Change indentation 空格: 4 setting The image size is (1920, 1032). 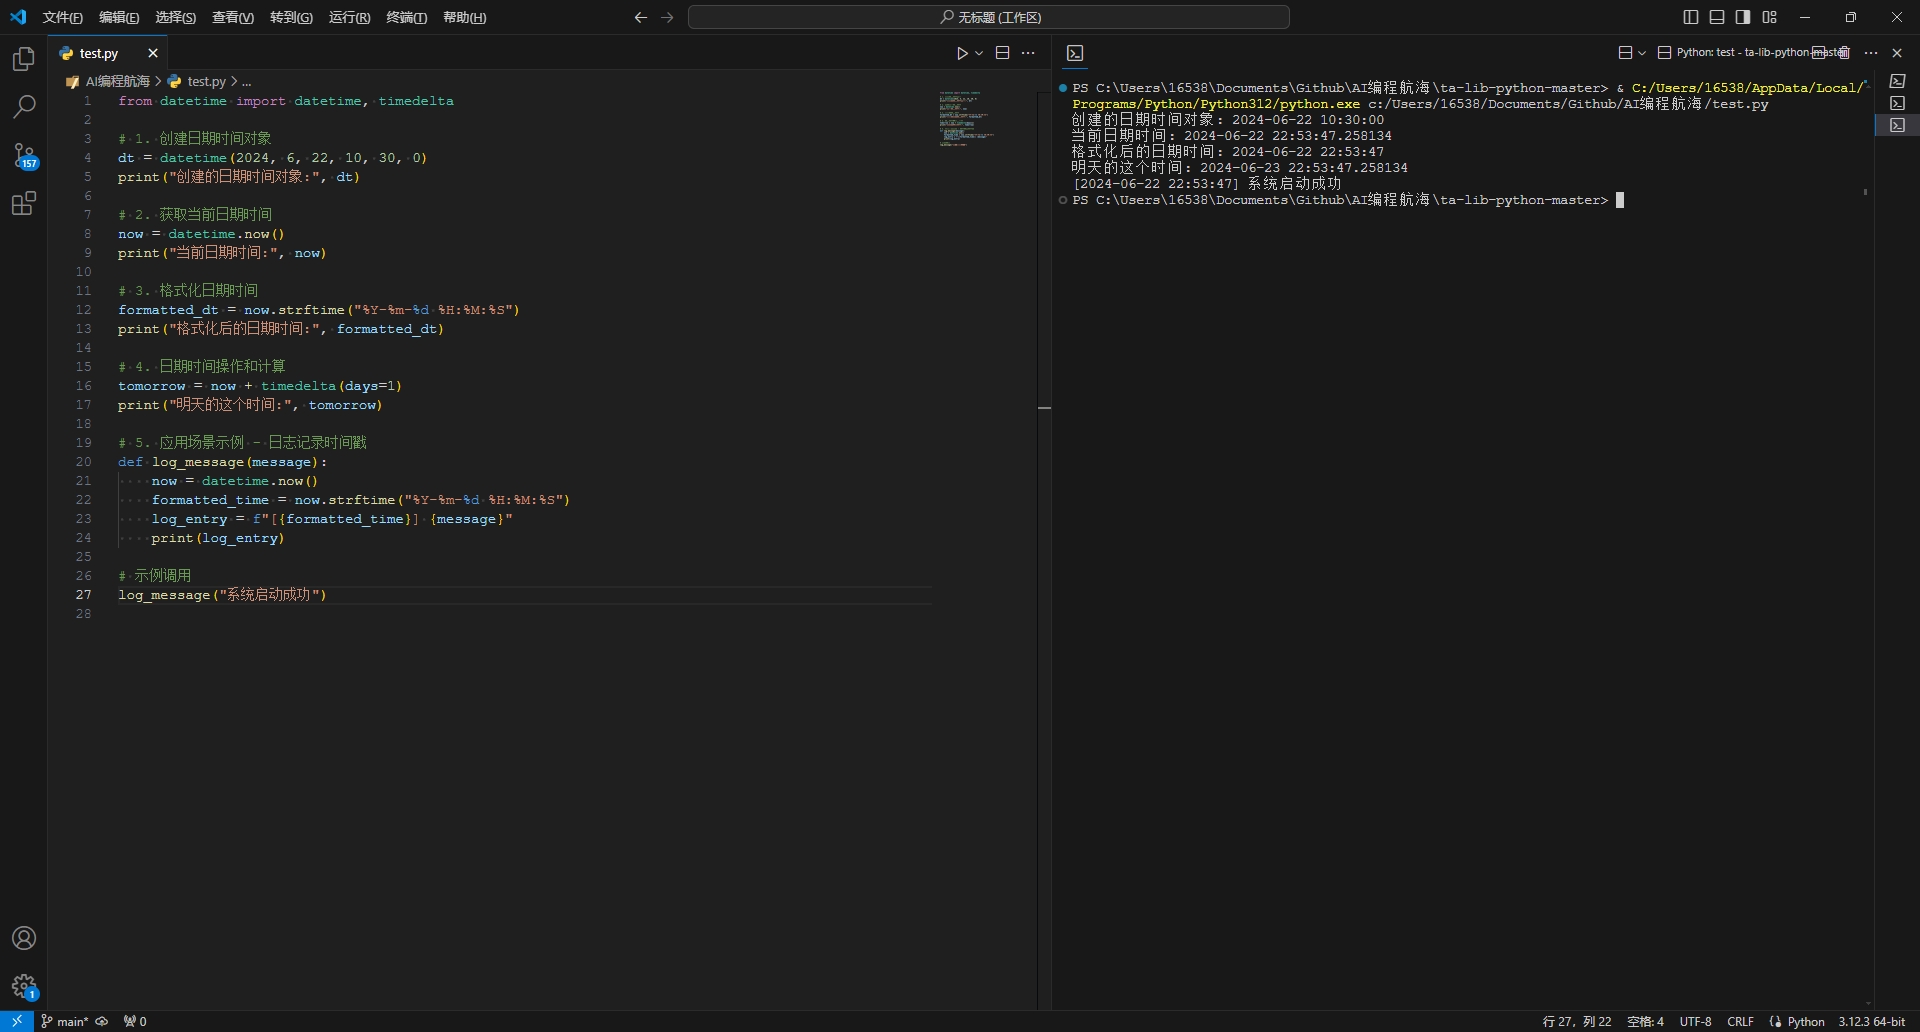coord(1645,1021)
